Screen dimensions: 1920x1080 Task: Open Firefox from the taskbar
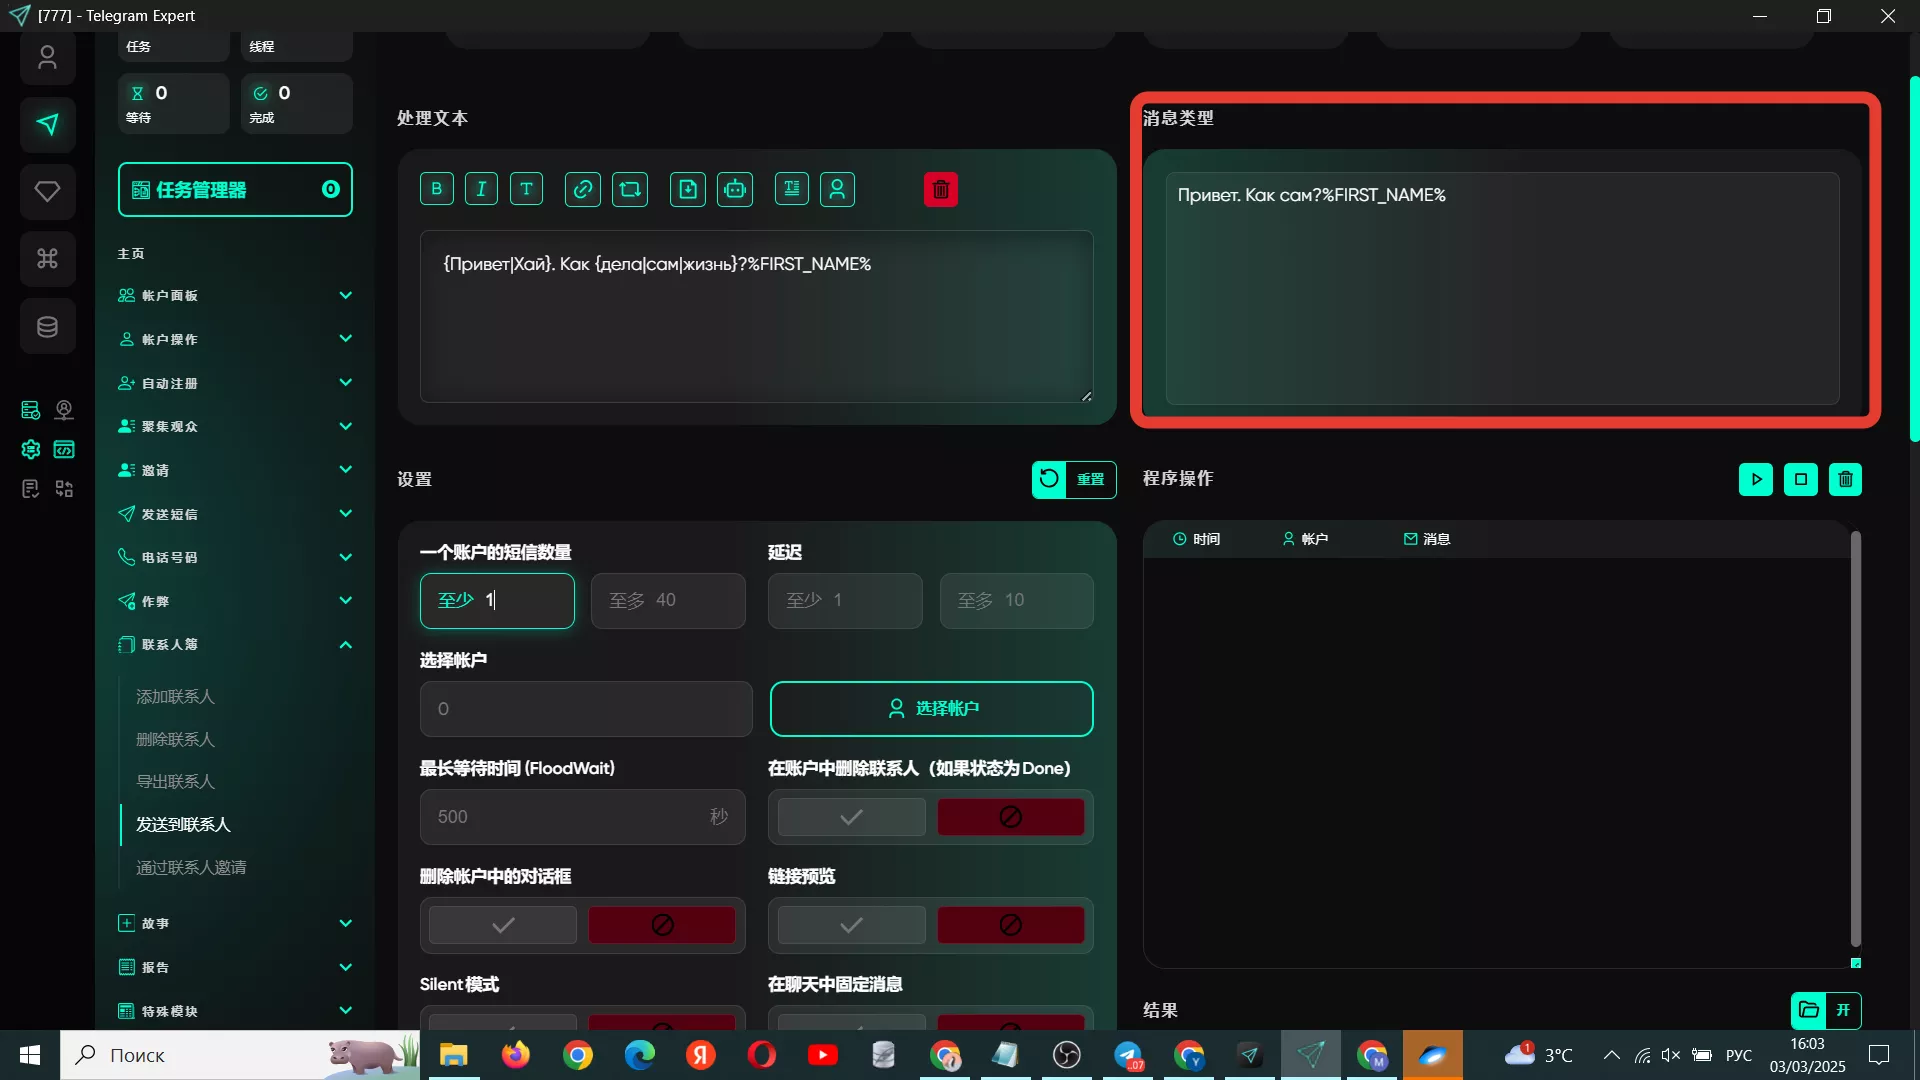tap(516, 1055)
